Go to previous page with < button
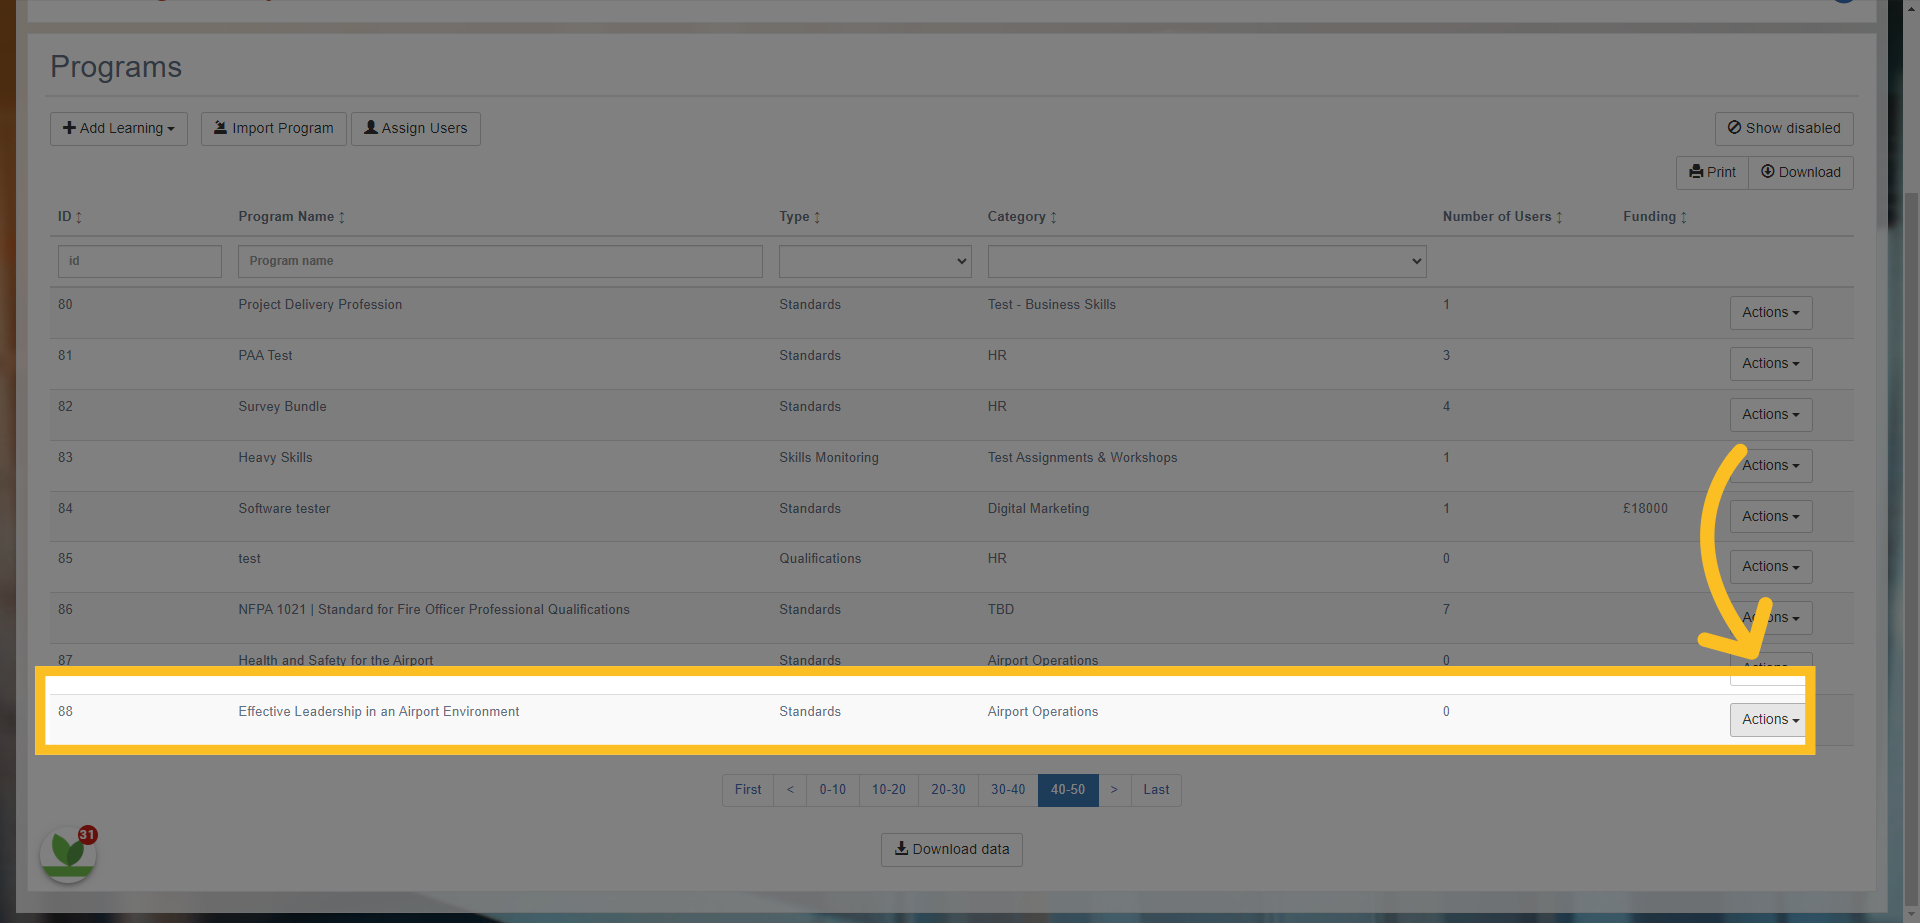The height and width of the screenshot is (923, 1920). click(x=790, y=790)
